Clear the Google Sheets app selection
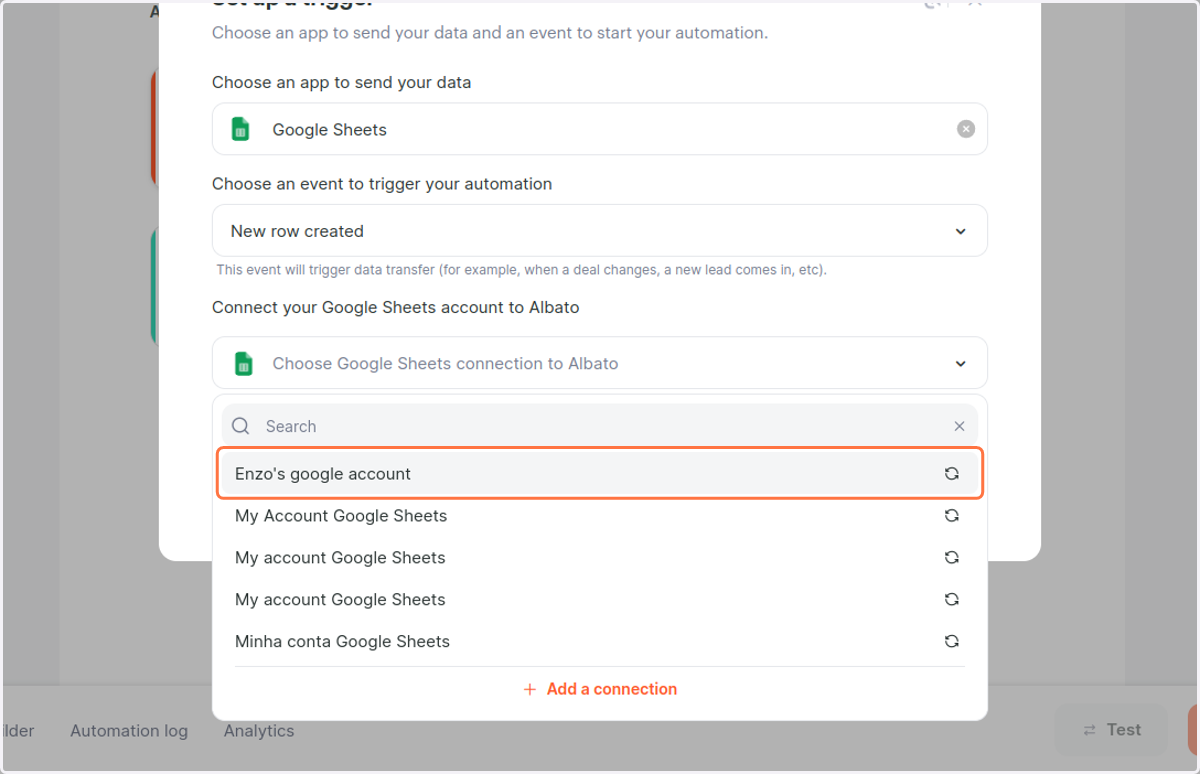 [x=965, y=129]
